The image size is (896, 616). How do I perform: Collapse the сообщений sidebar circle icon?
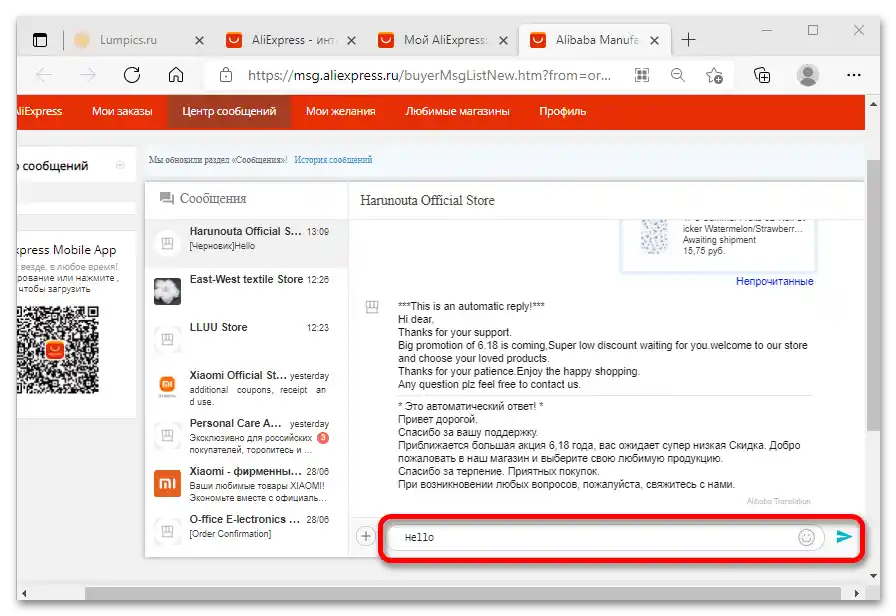pos(120,165)
